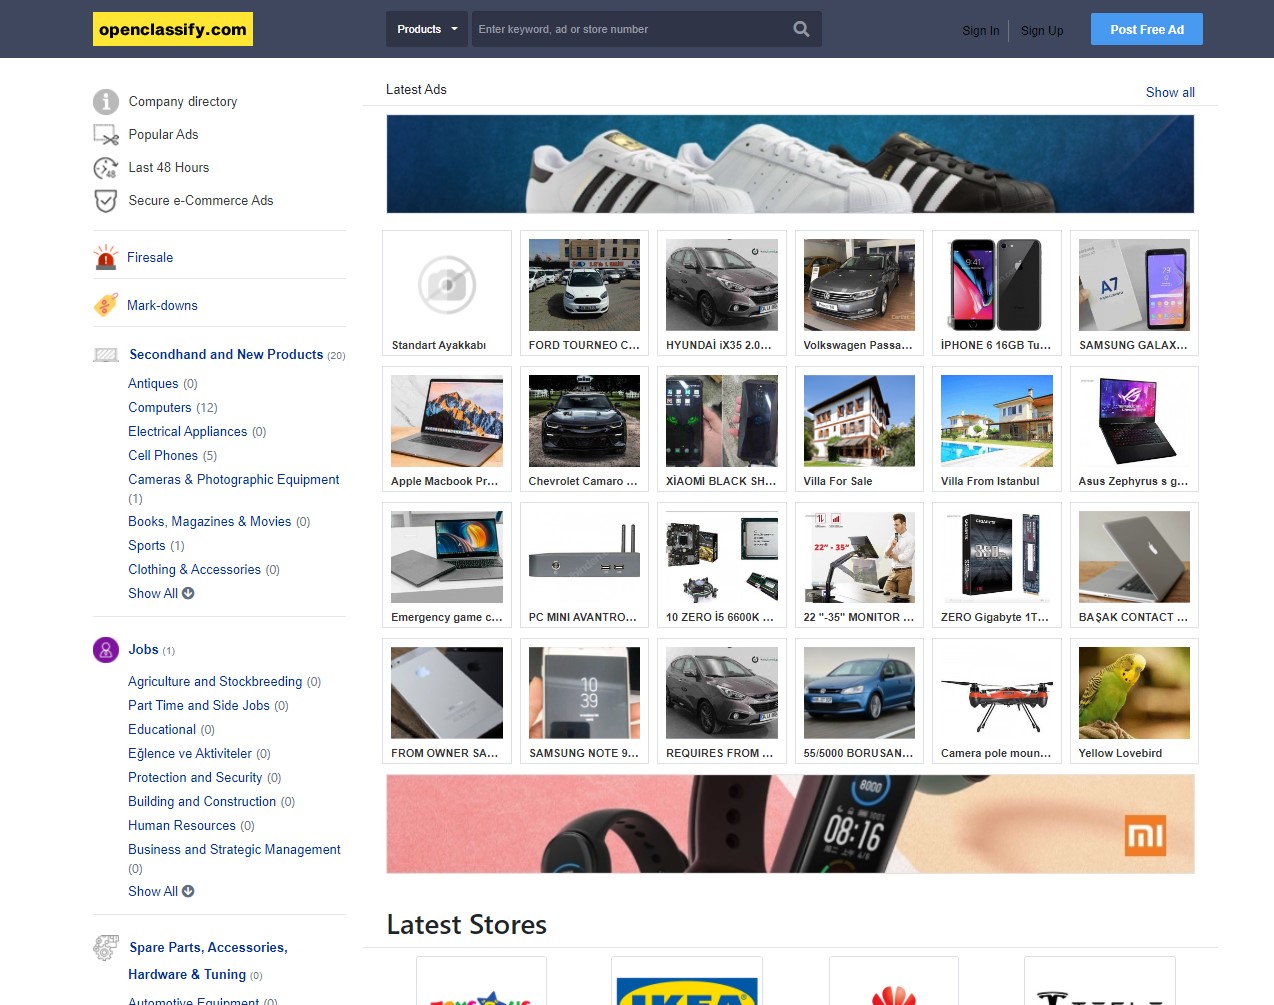Open the Volkswagen Passat ad thumbnail

[859, 285]
